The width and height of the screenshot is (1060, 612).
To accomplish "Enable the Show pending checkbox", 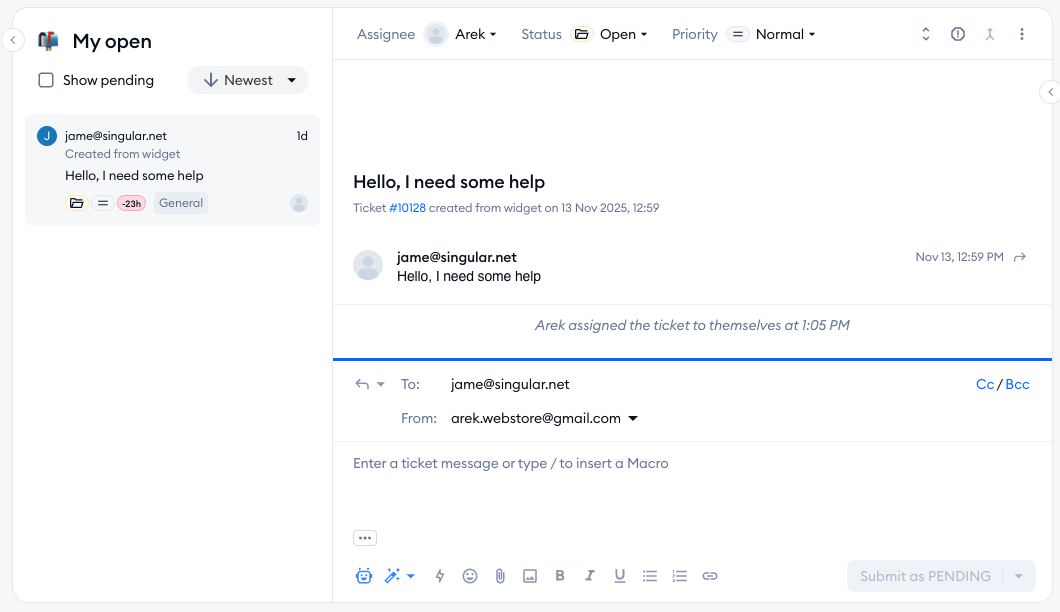I will [x=46, y=80].
